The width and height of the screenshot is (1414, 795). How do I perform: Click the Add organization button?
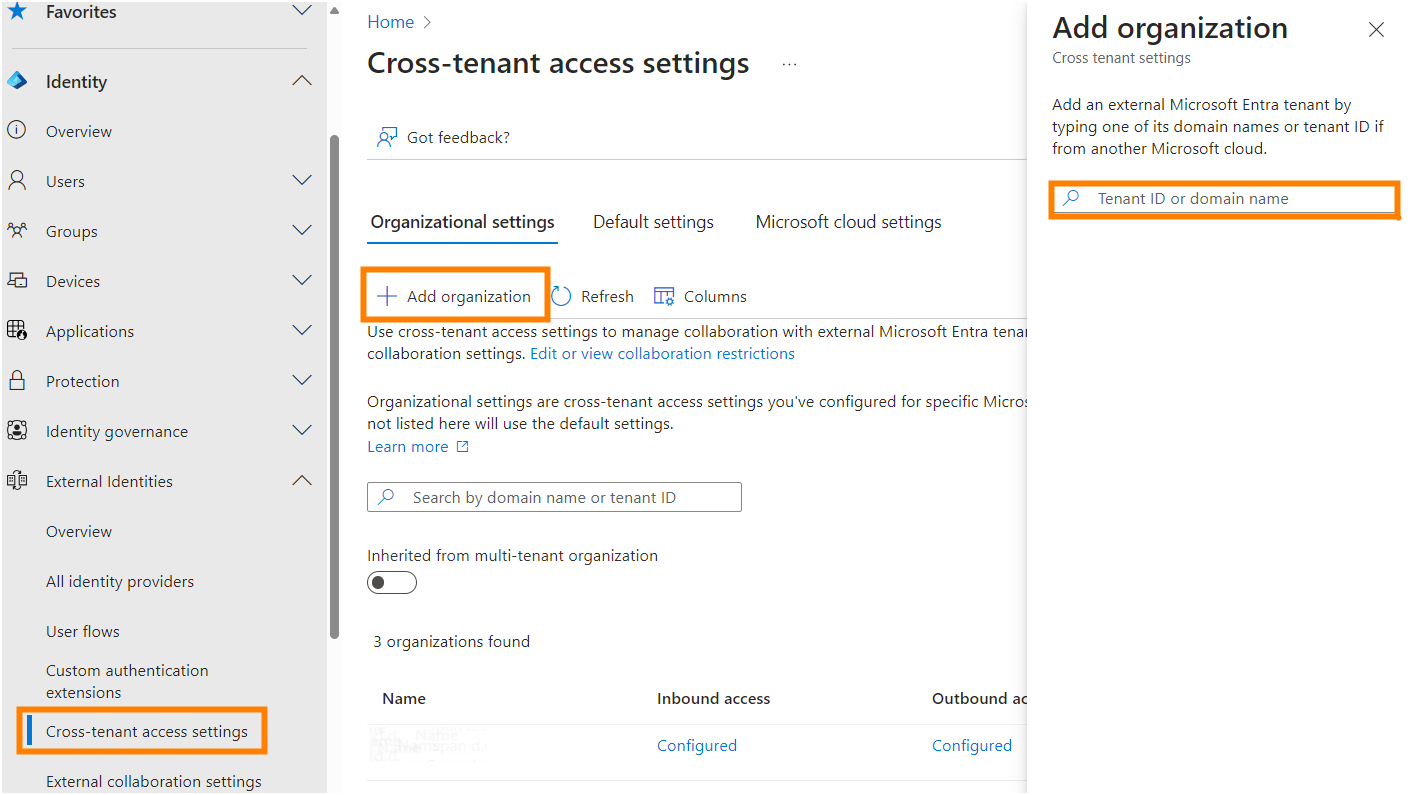(455, 295)
